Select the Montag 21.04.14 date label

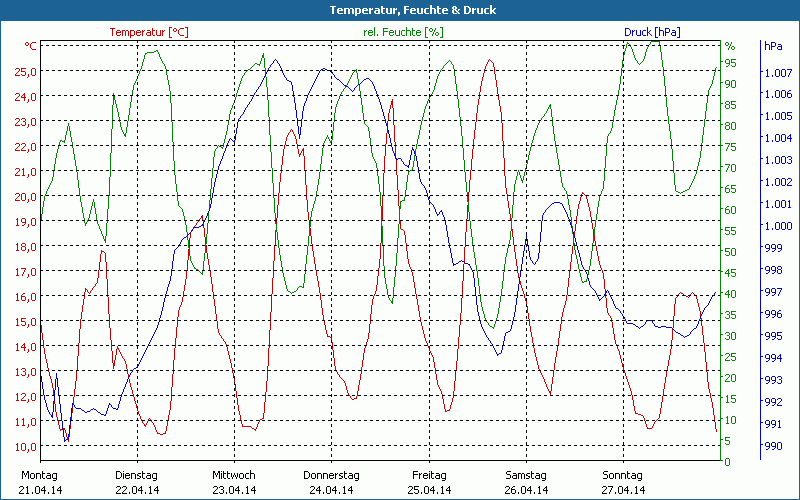tap(40, 482)
